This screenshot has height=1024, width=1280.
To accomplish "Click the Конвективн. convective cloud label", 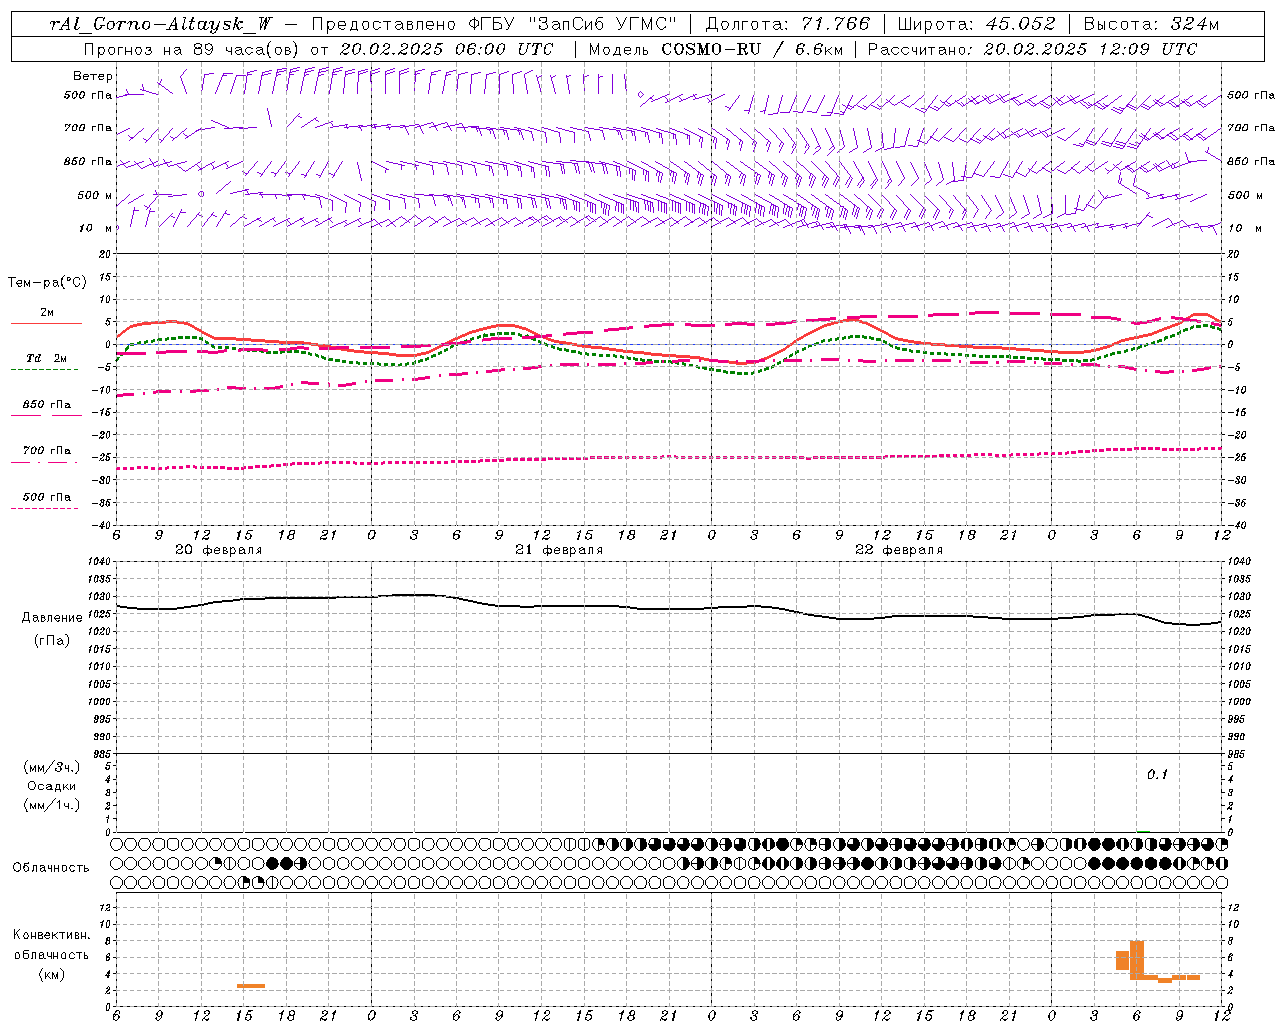I will click(52, 935).
